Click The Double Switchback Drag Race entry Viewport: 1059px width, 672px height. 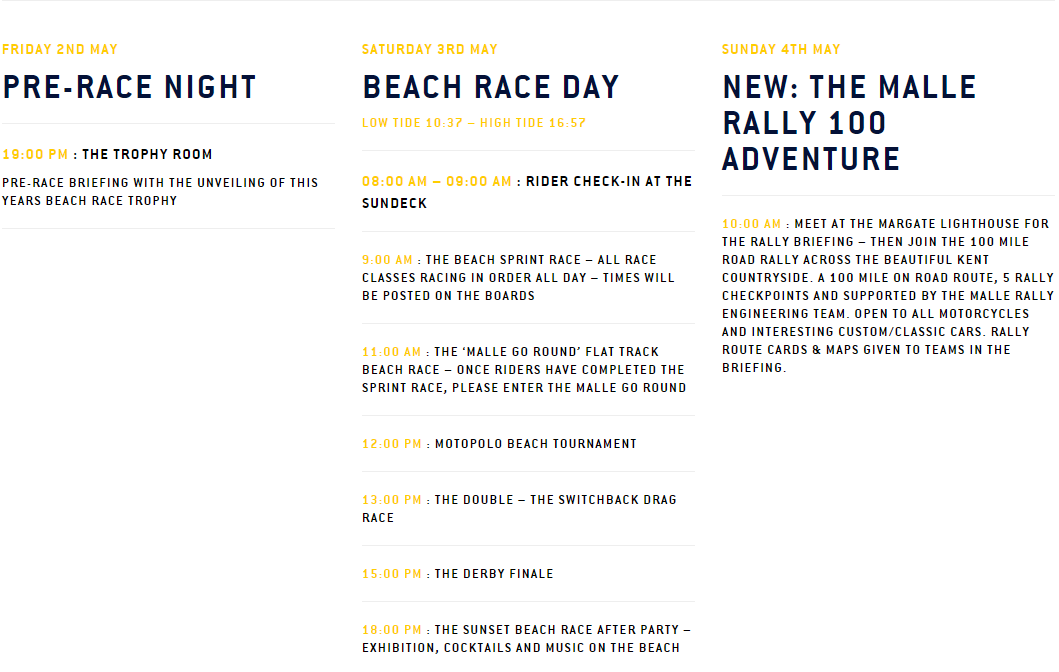(x=519, y=509)
